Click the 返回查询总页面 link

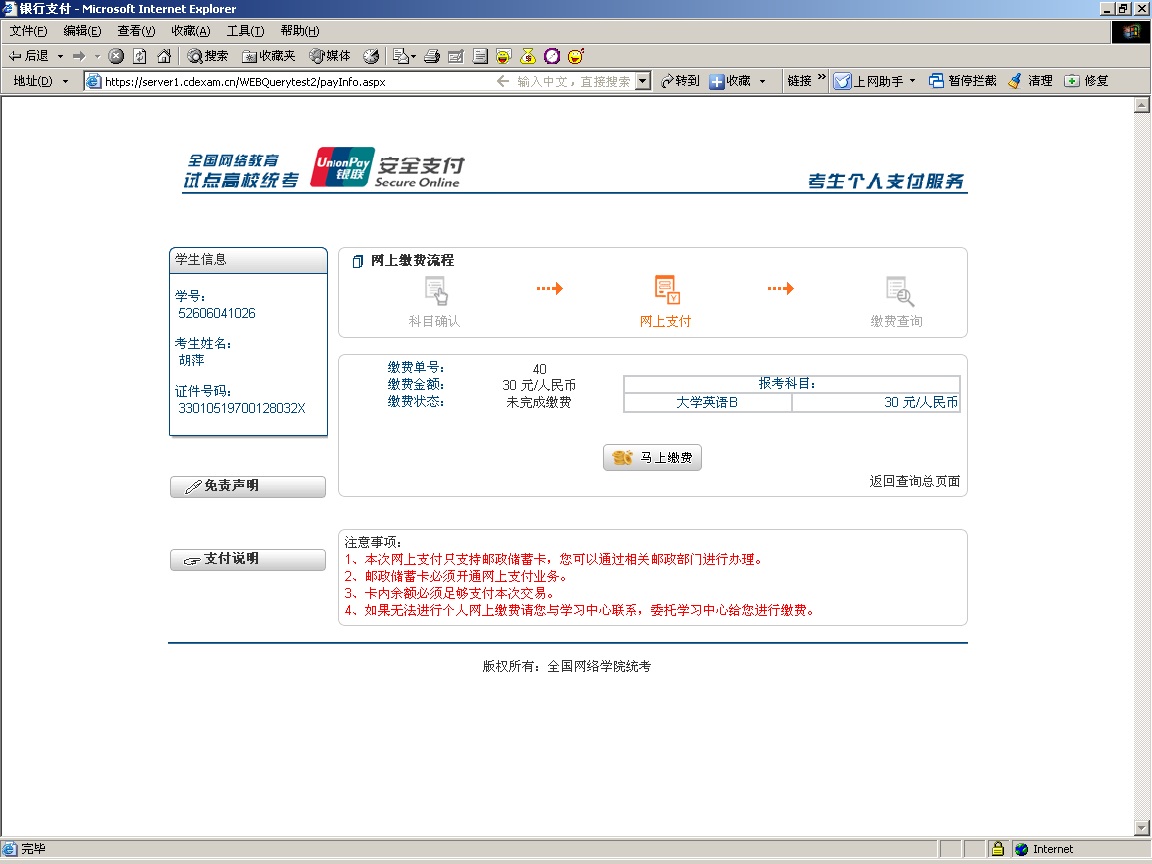[x=914, y=481]
